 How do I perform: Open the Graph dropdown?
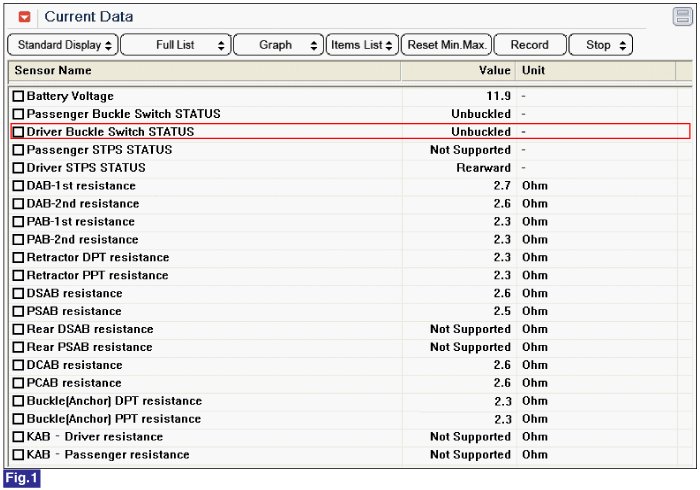click(x=278, y=45)
